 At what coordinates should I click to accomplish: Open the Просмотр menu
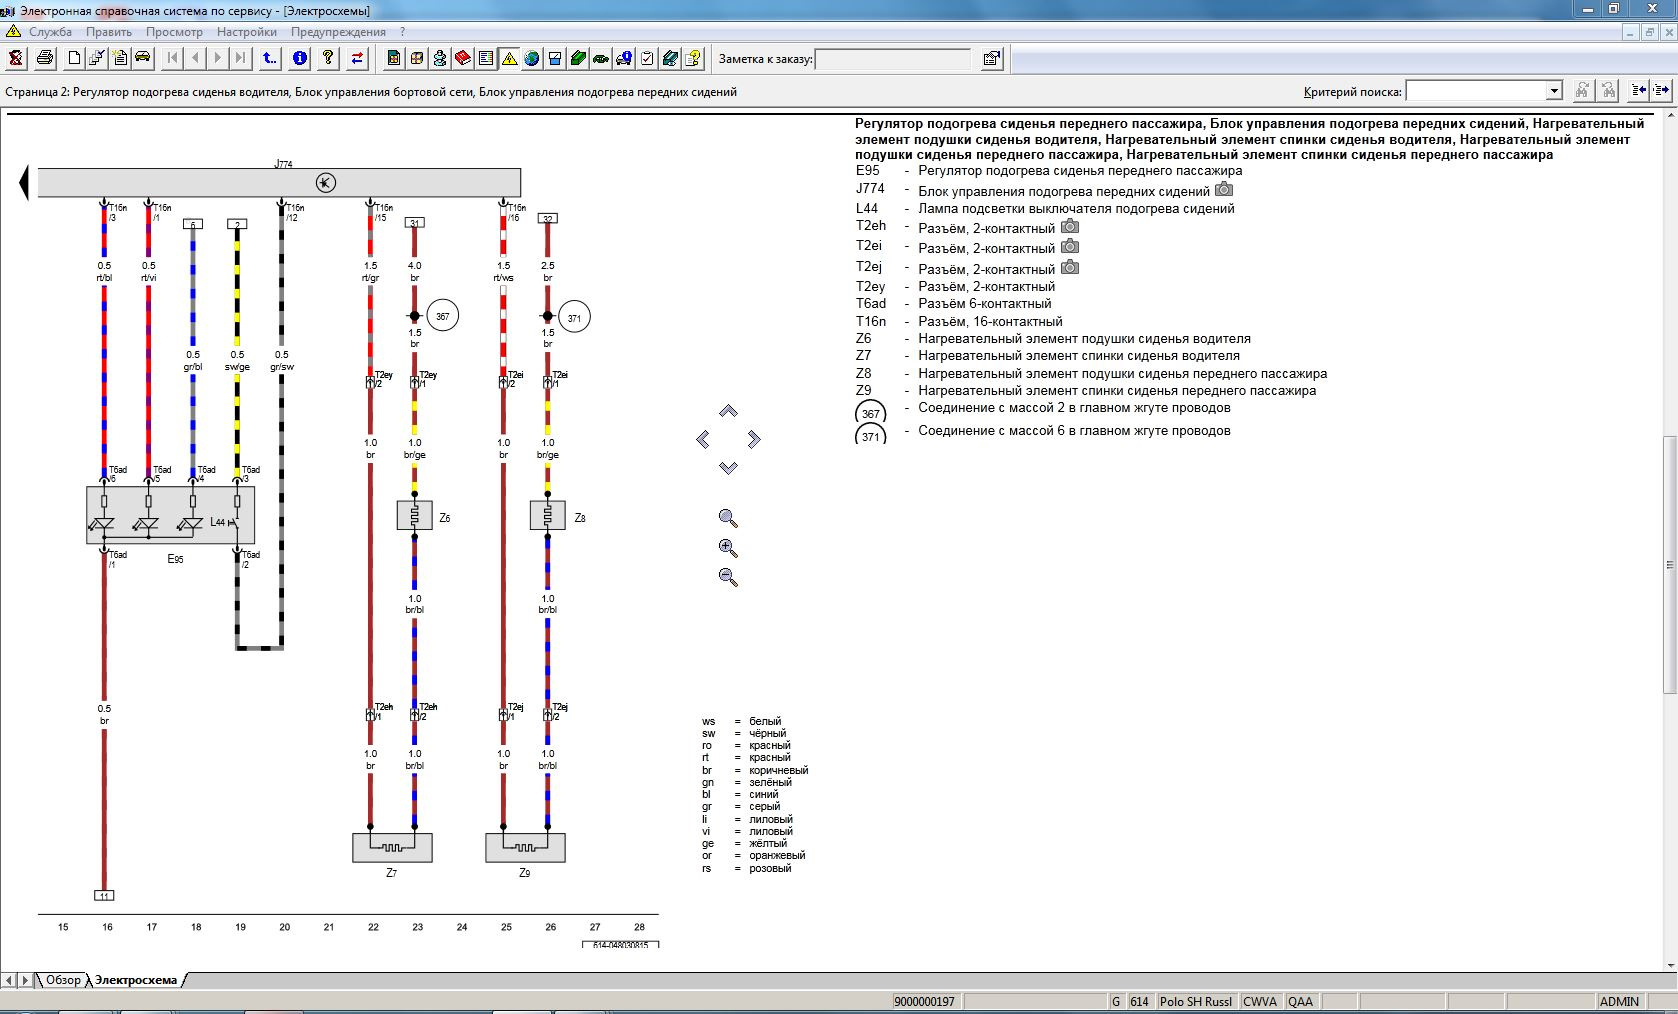[x=174, y=32]
